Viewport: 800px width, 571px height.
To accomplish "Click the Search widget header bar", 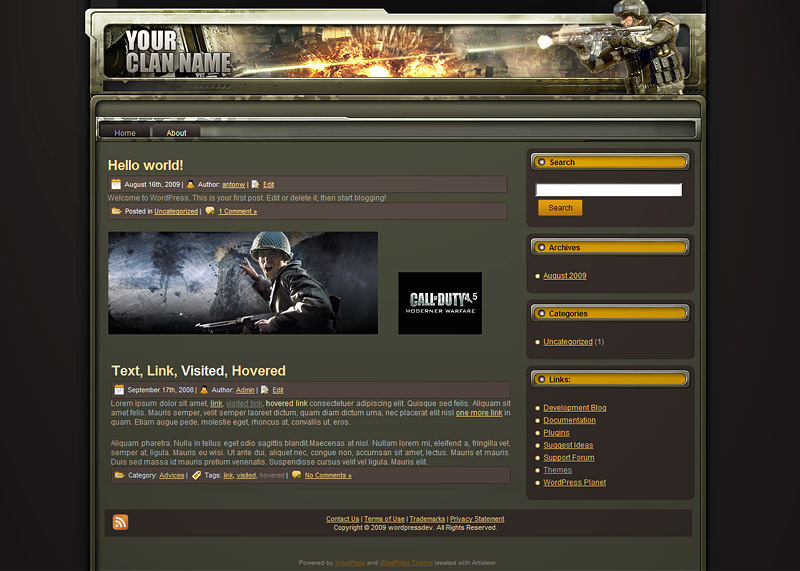I will tap(610, 162).
